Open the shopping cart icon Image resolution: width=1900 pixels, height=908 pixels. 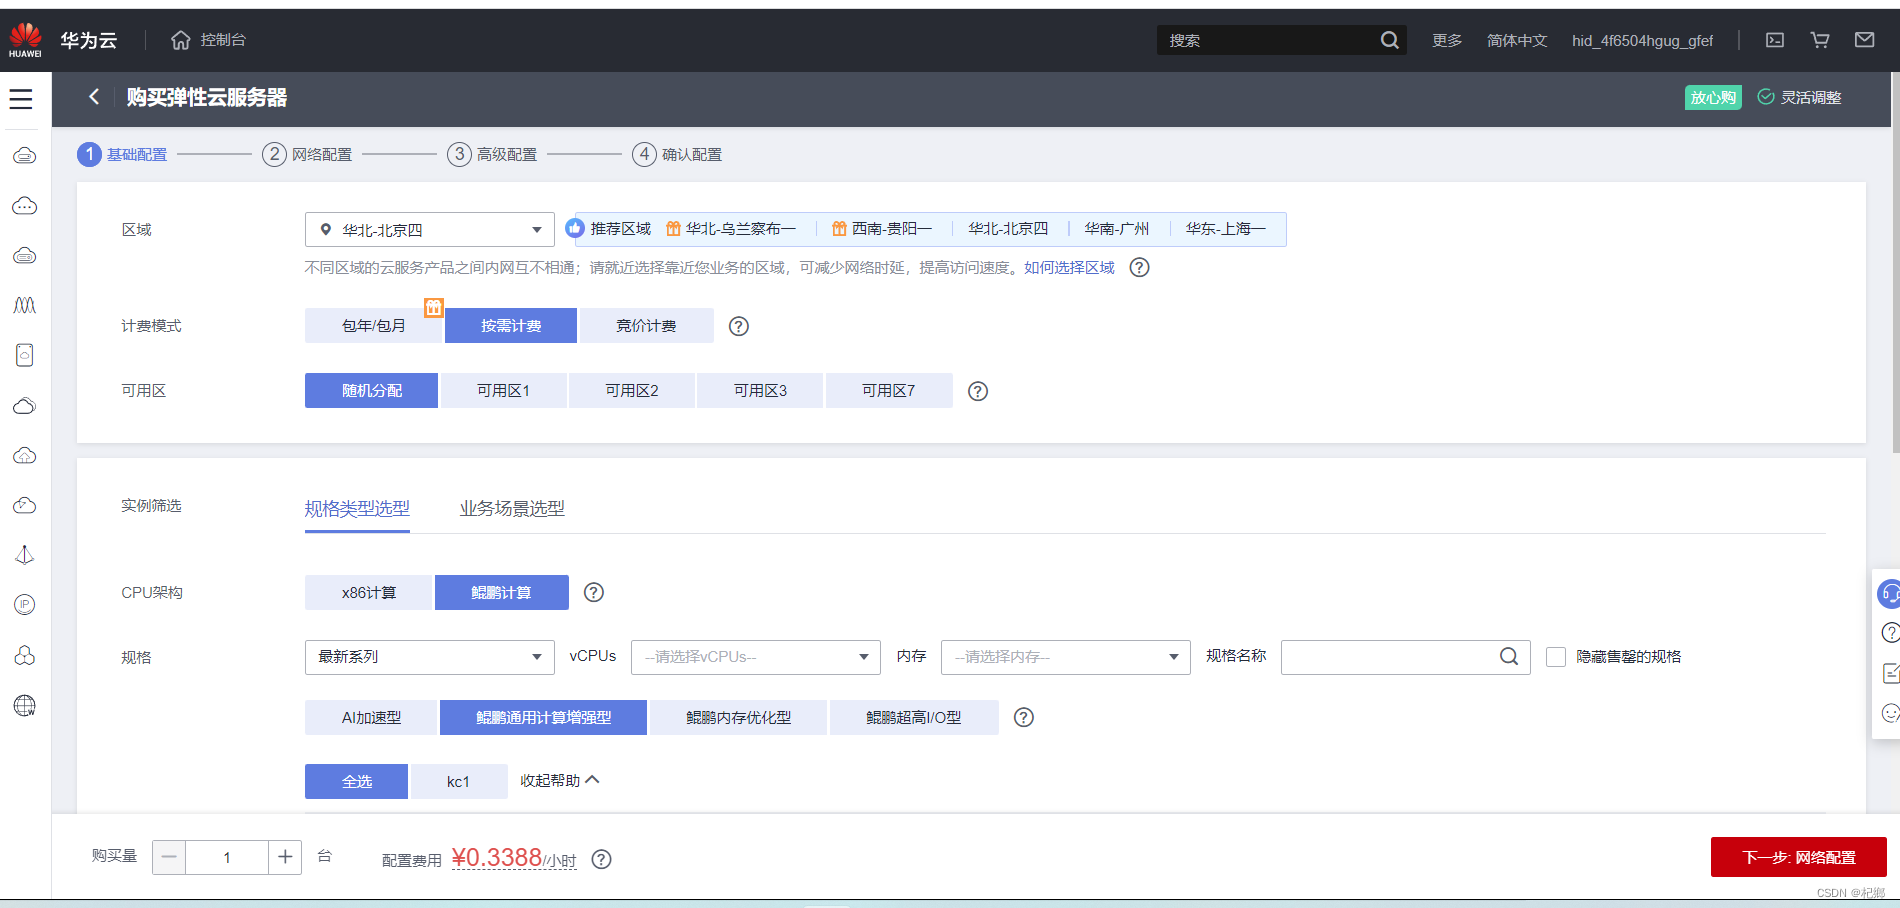tap(1820, 40)
